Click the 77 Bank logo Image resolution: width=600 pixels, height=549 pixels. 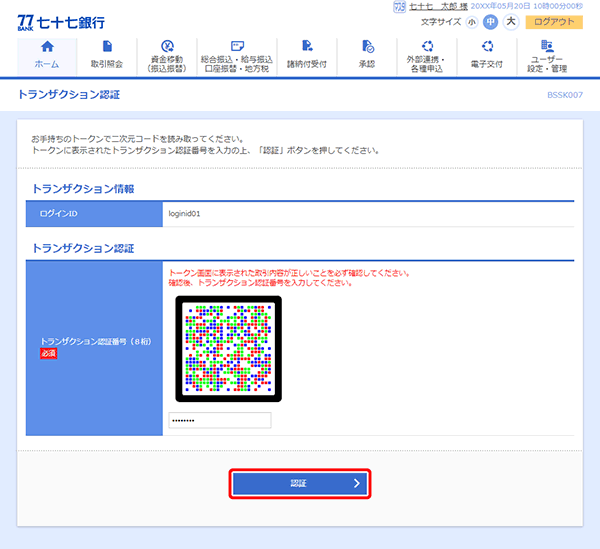(61, 23)
